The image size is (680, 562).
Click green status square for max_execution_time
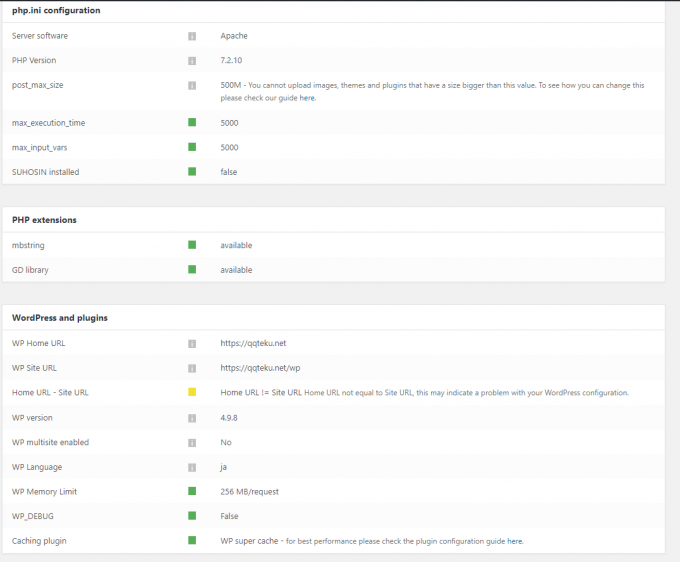[192, 122]
